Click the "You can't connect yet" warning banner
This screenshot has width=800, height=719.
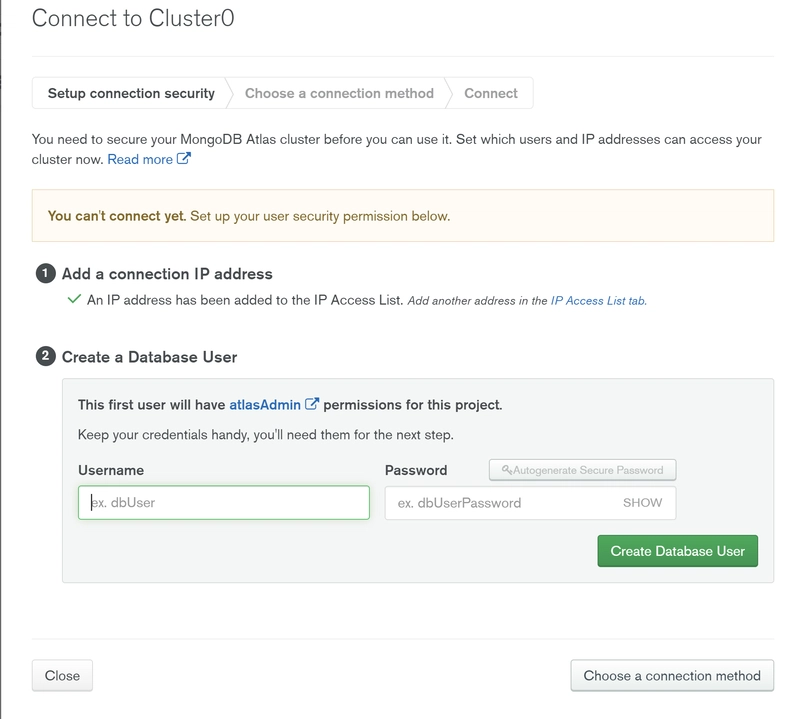pos(402,216)
